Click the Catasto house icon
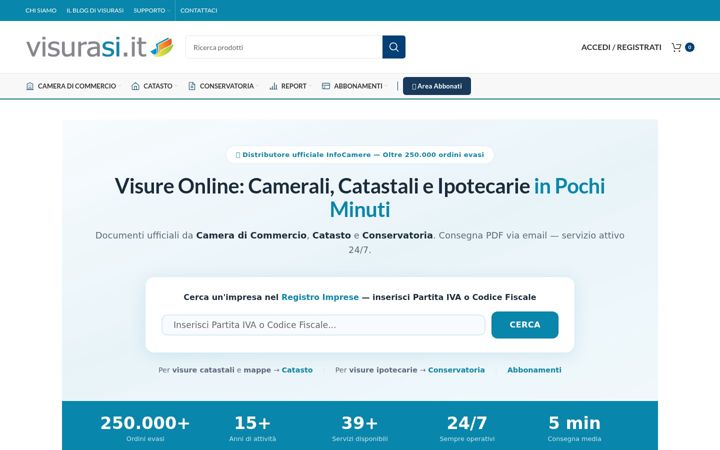The width and height of the screenshot is (720, 450). [135, 86]
